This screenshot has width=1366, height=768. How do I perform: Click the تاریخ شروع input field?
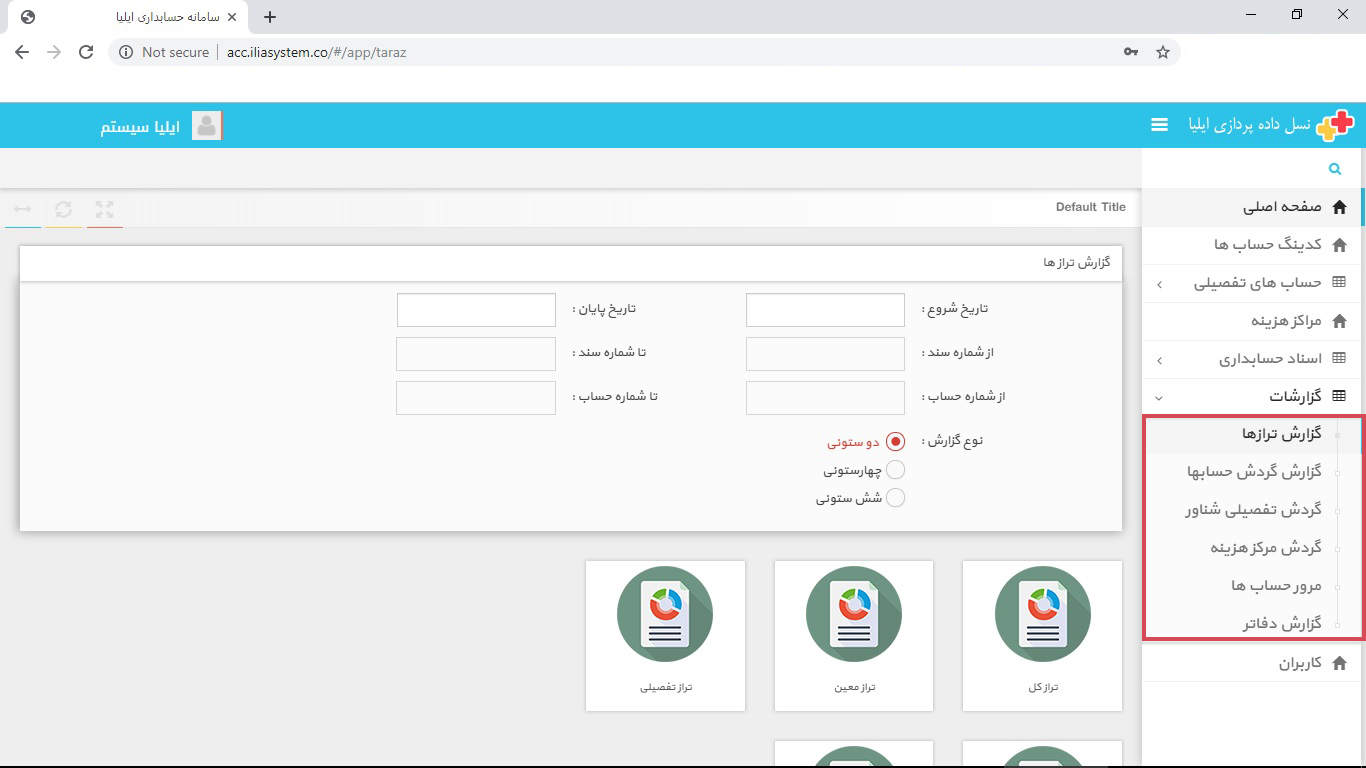pyautogui.click(x=825, y=310)
